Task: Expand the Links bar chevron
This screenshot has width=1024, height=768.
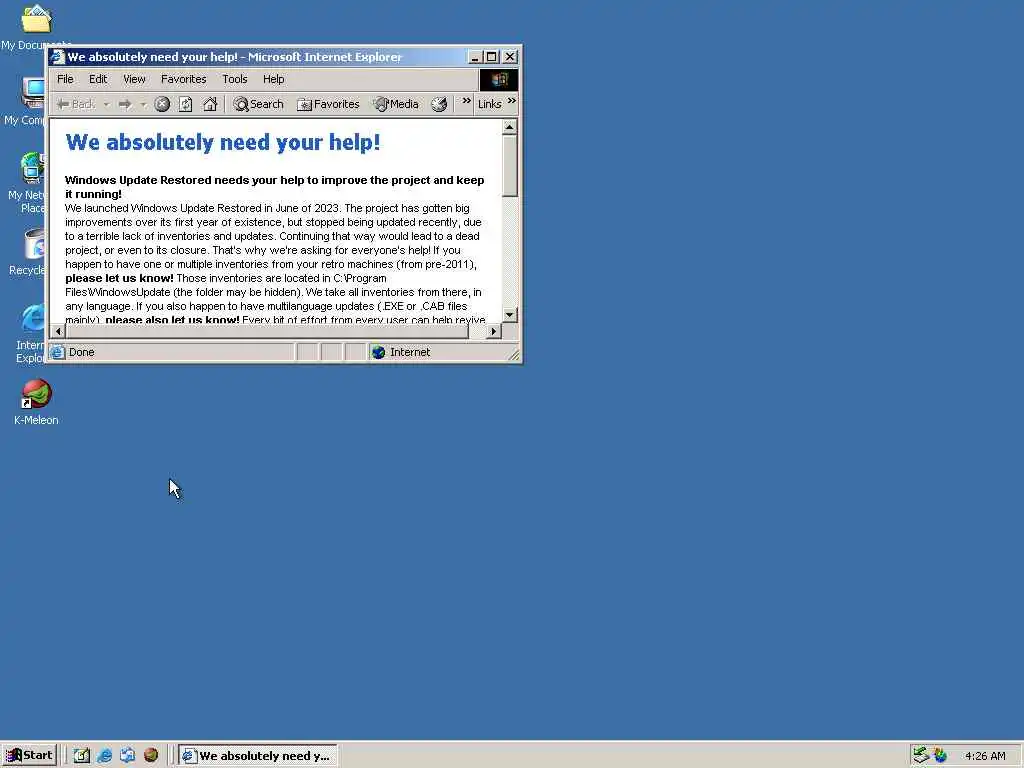Action: (x=511, y=101)
